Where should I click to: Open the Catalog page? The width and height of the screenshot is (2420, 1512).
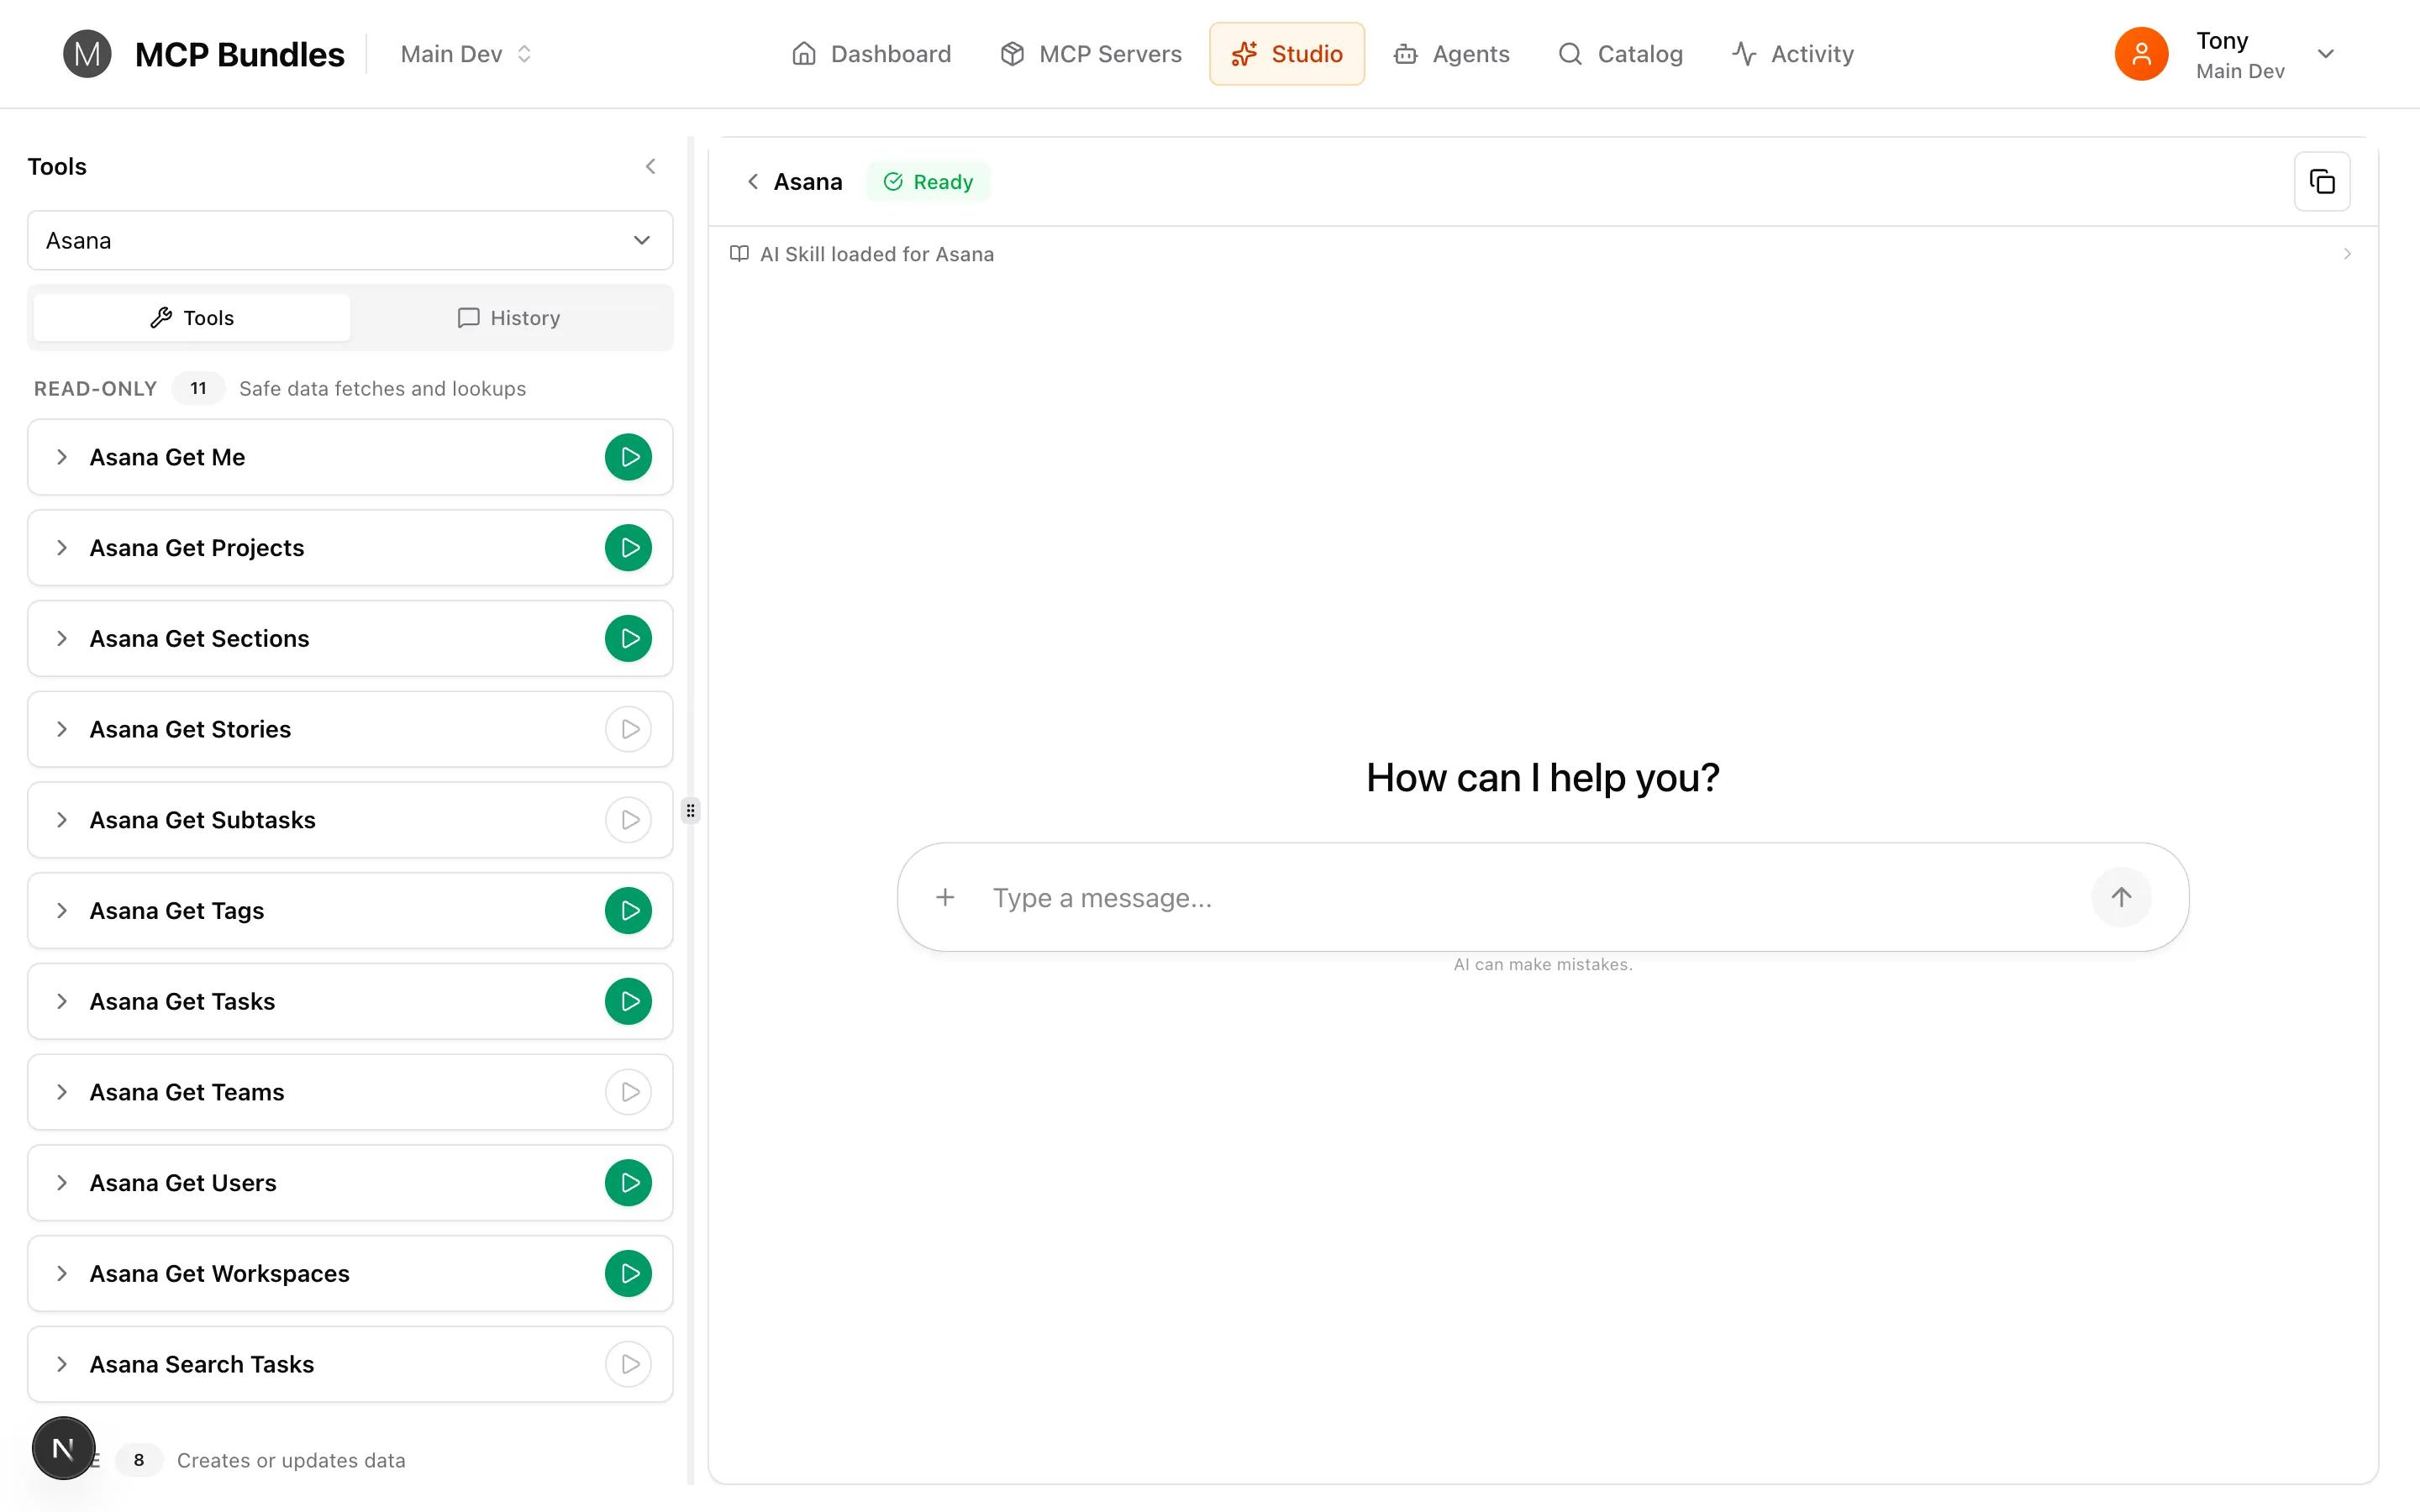pyautogui.click(x=1621, y=54)
